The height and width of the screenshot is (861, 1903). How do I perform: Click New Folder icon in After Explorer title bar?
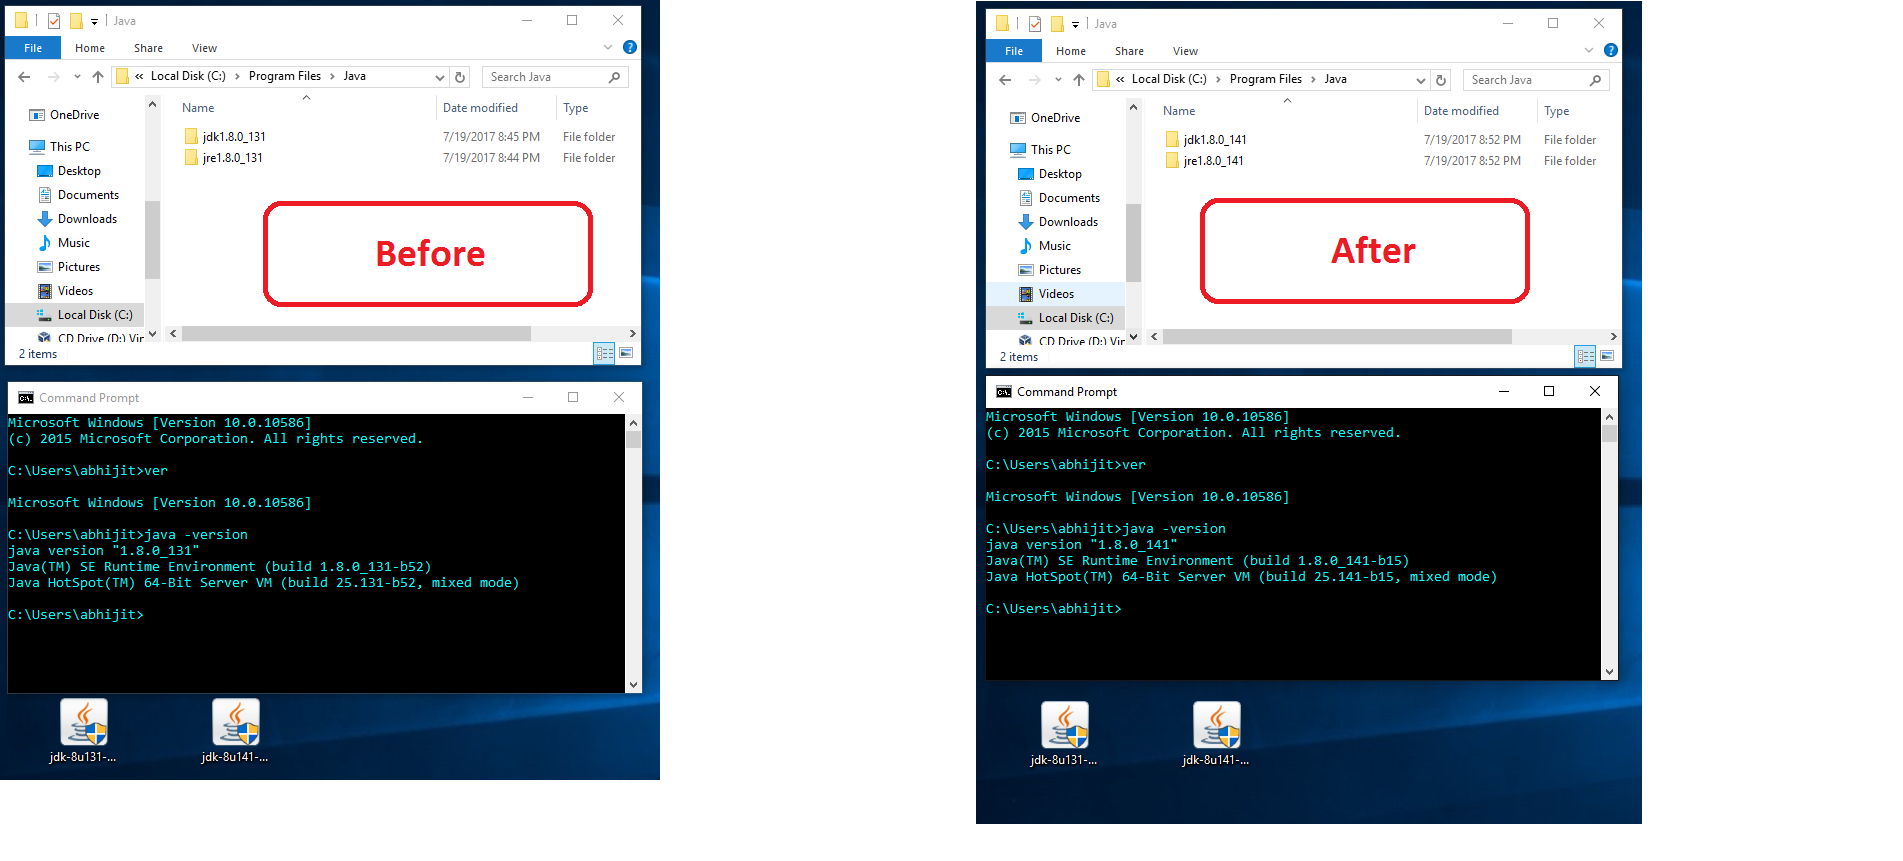pos(1057,24)
